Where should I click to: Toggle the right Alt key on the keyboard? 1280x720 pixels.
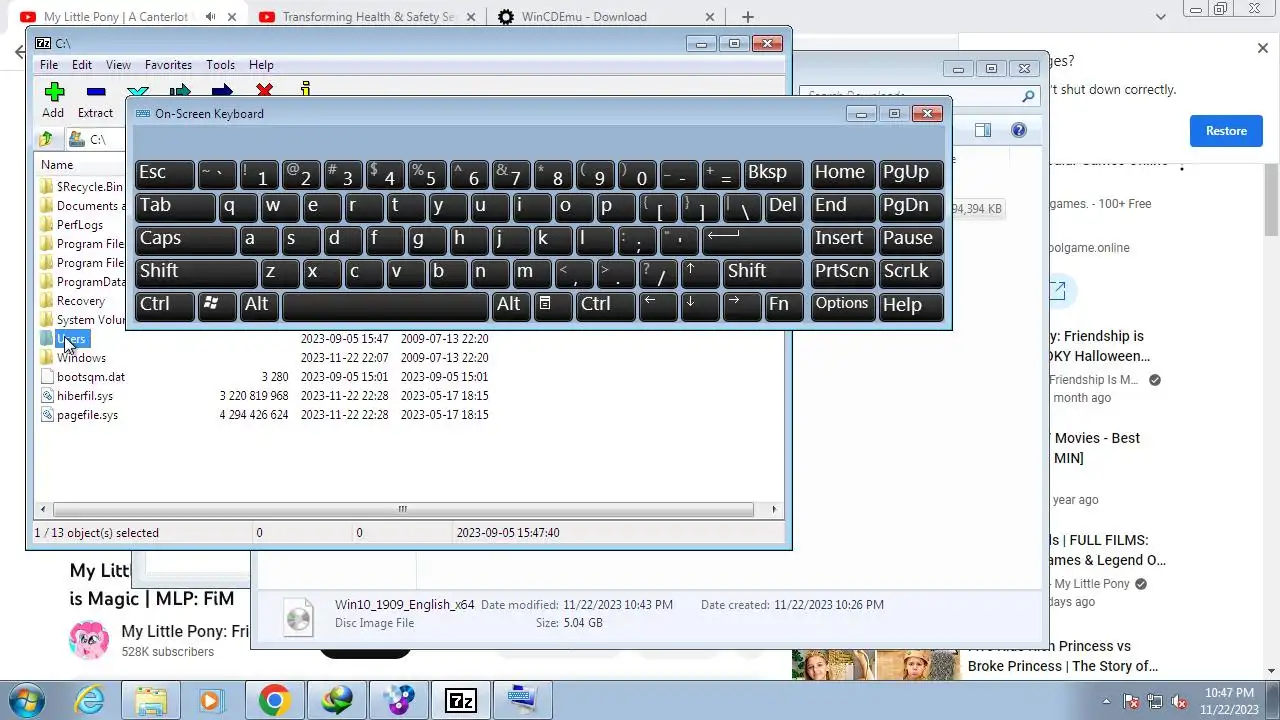(x=510, y=306)
